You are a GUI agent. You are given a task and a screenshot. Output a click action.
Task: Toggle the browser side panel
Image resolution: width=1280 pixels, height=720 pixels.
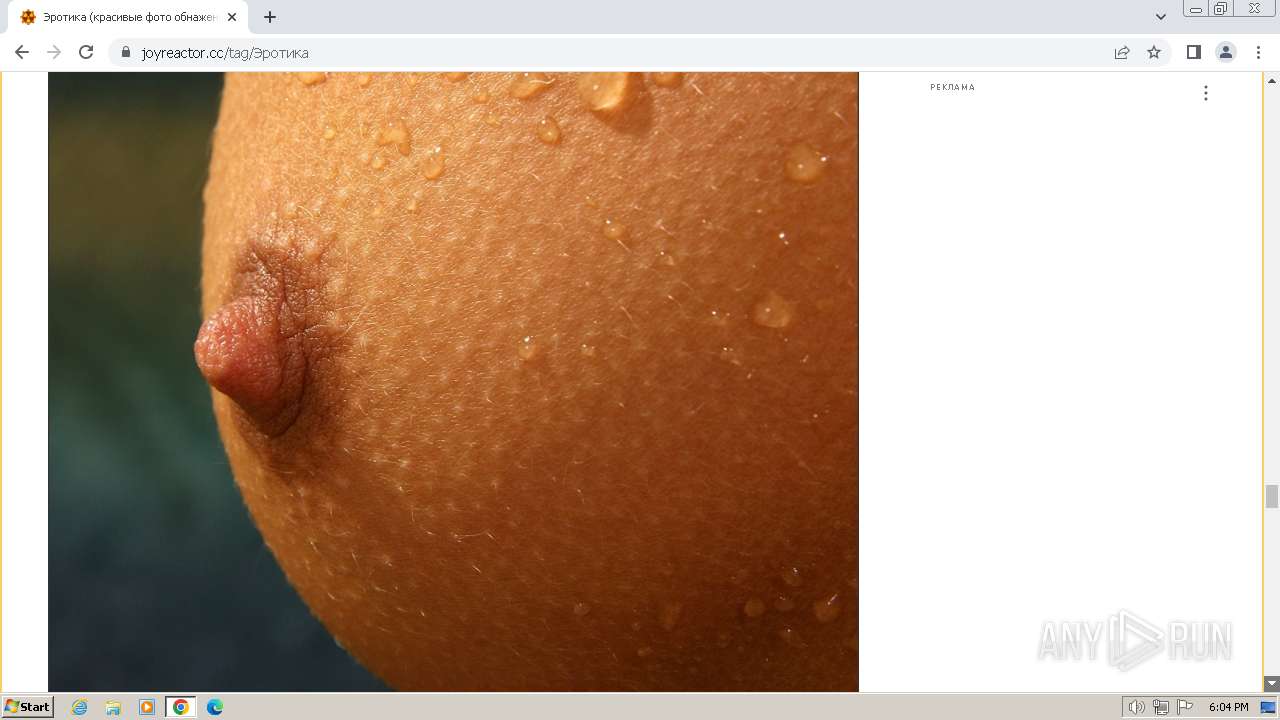[x=1194, y=52]
